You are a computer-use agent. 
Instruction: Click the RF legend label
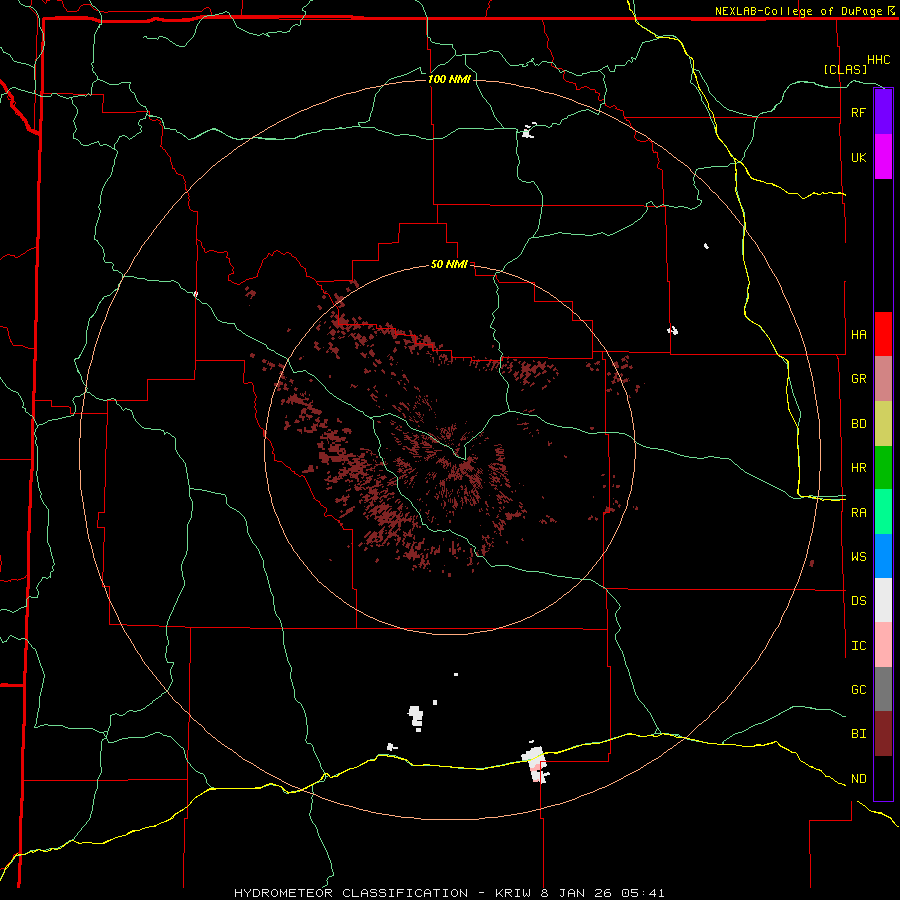pos(858,112)
